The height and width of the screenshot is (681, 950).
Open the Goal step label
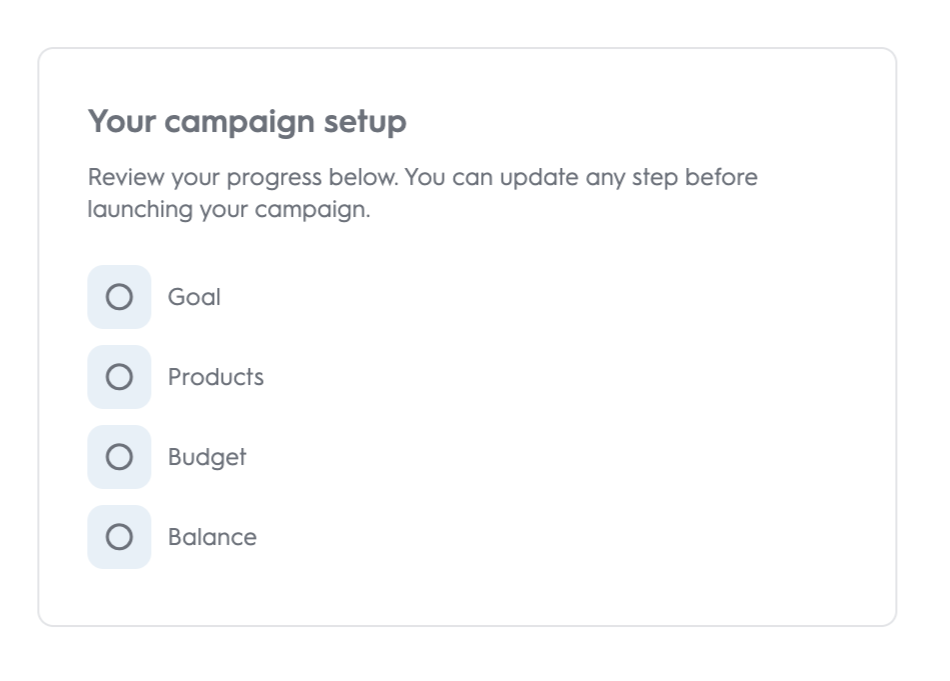point(194,297)
